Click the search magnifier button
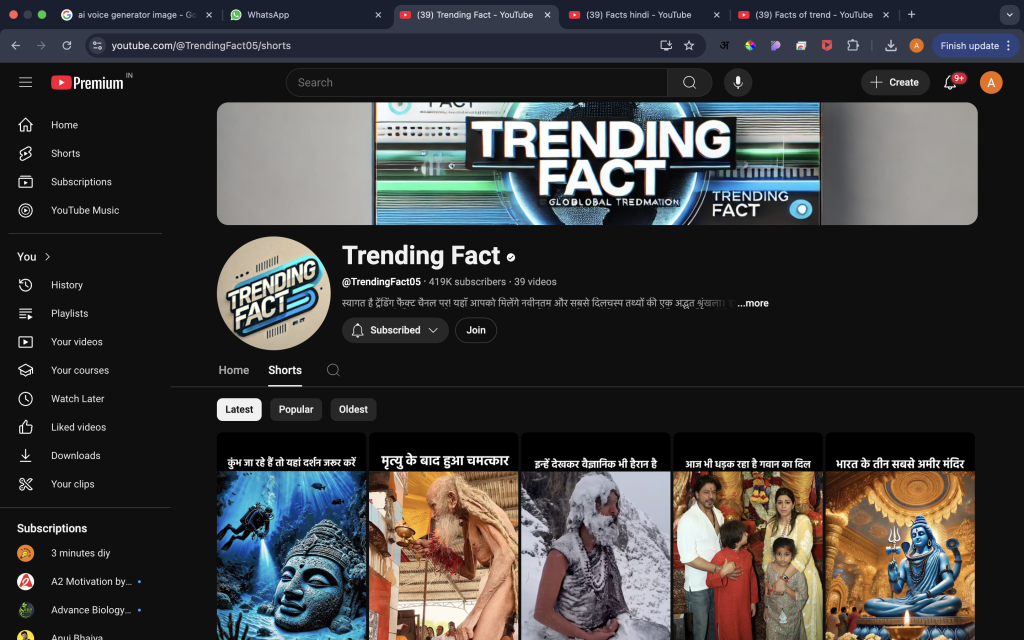This screenshot has width=1024, height=640. pos(689,82)
